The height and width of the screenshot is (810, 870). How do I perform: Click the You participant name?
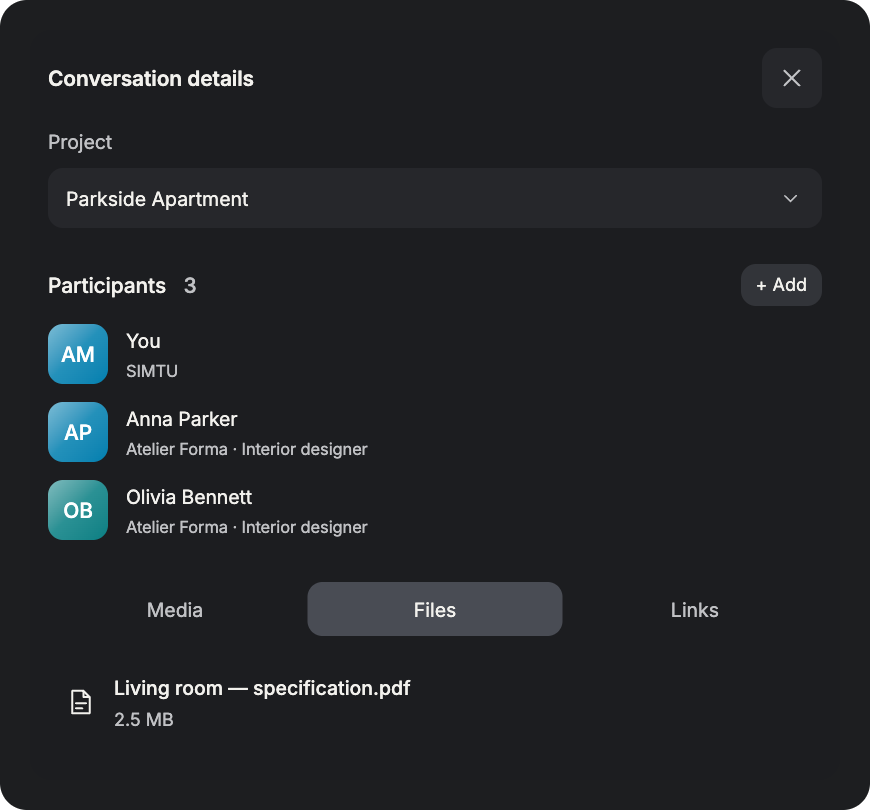tap(143, 341)
